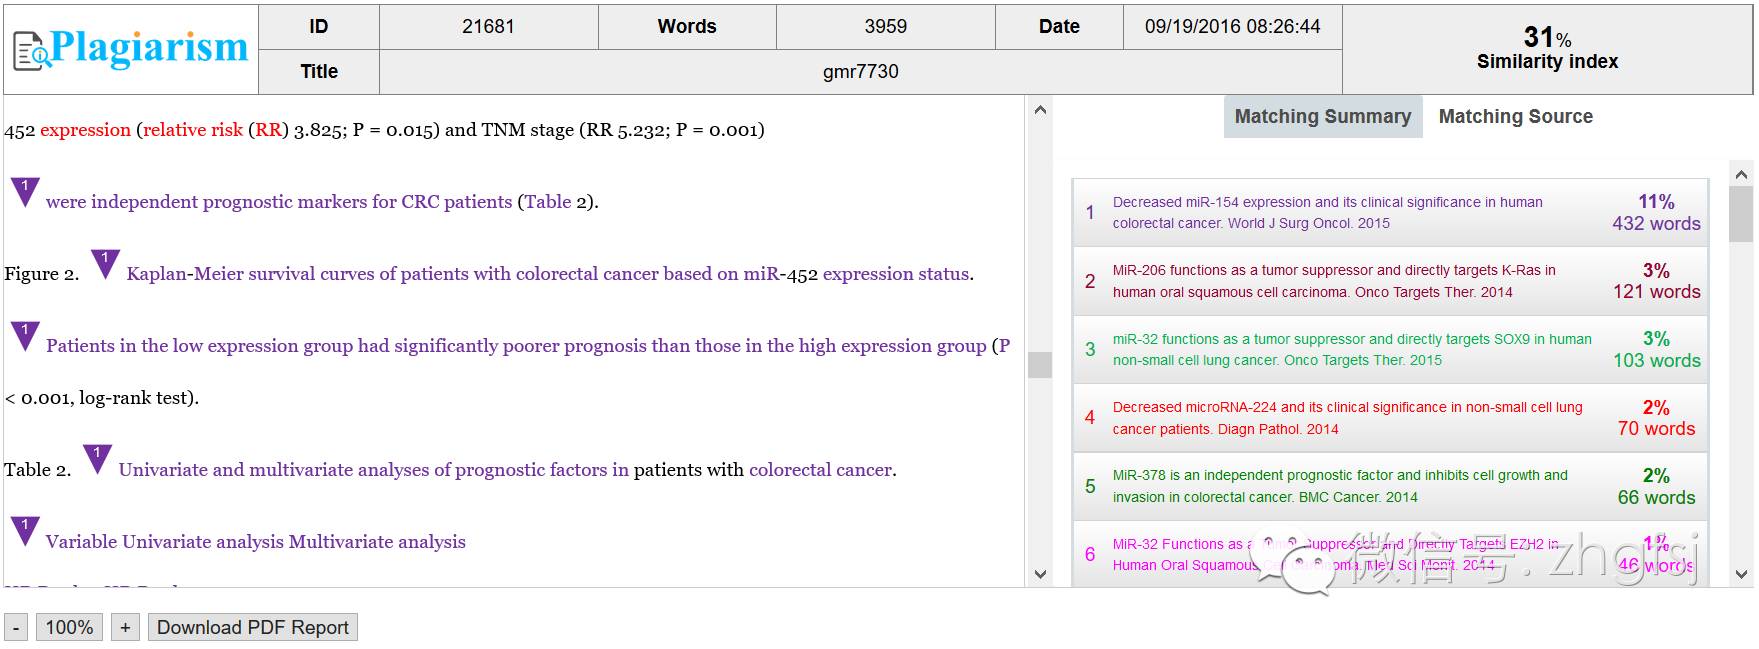The width and height of the screenshot is (1759, 649).
Task: Click source marker before 'Patients in the low expression'
Action: [x=25, y=336]
